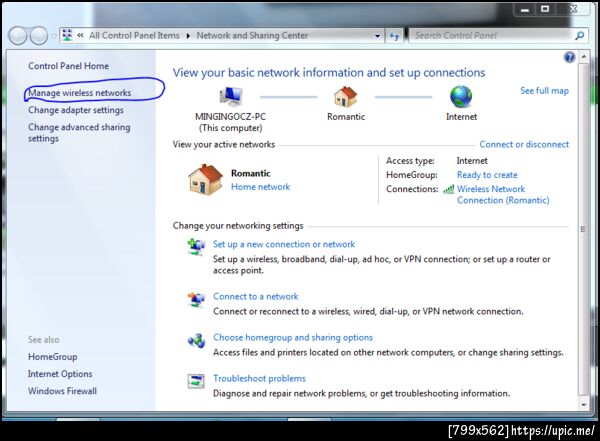Image resolution: width=600 pixels, height=441 pixels.
Task: Open Wireless Network Connection (Romantic) link
Action: click(x=503, y=194)
